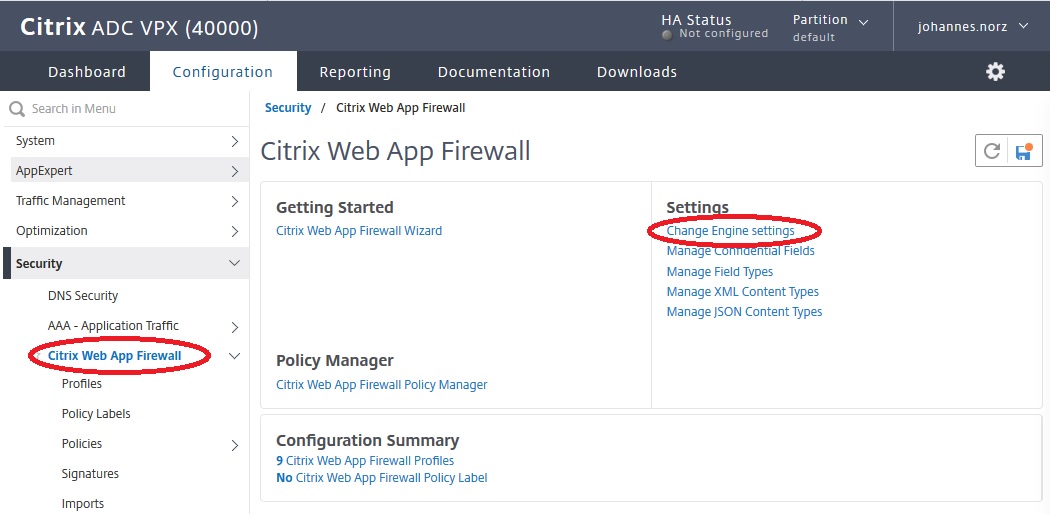Click the magnifier icon in menu search

17,109
